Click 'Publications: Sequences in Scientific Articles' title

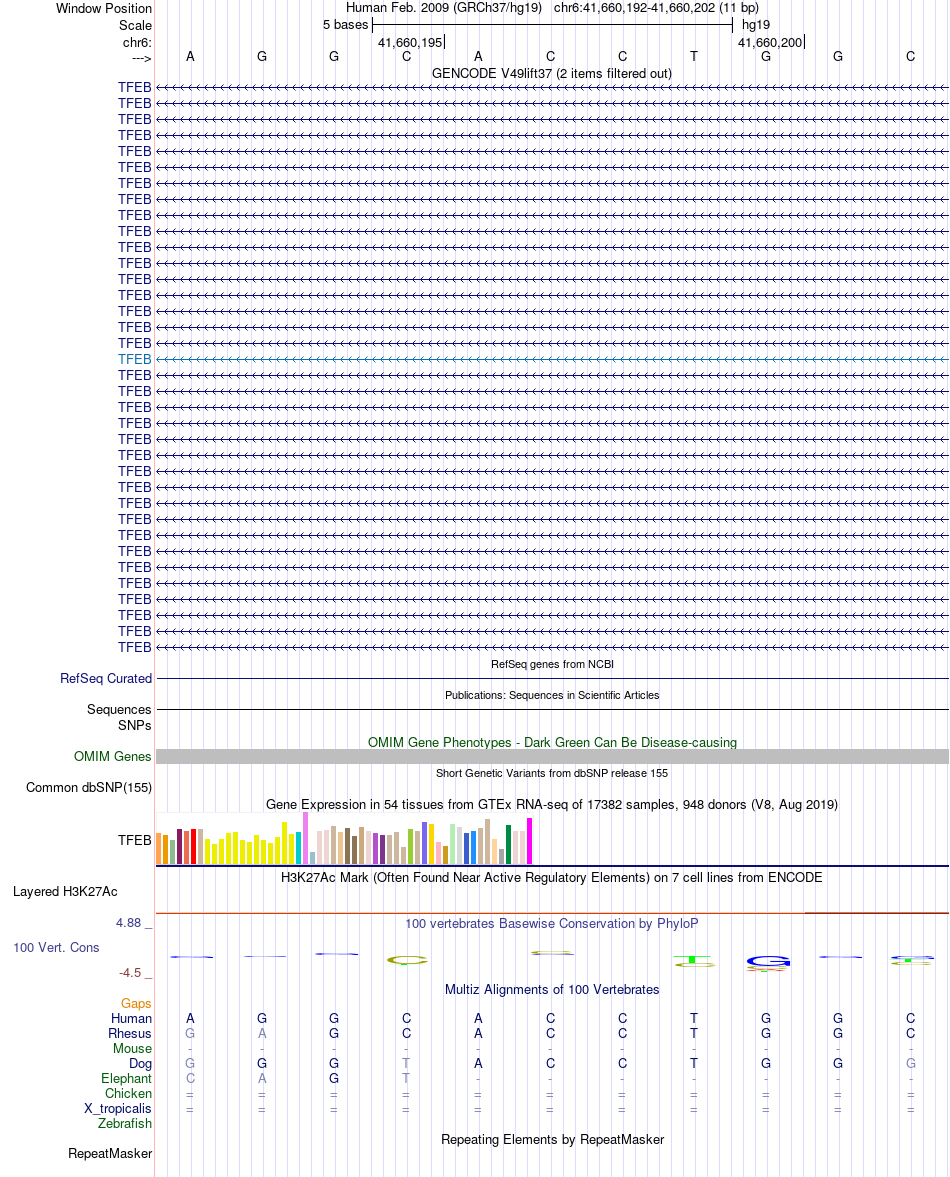552,695
